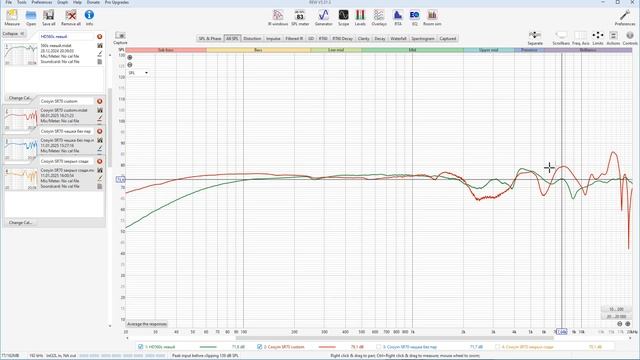Uncheck Cosyin SR70 custom trace in legend
Screen dimensions: 640x360
(x=259, y=347)
